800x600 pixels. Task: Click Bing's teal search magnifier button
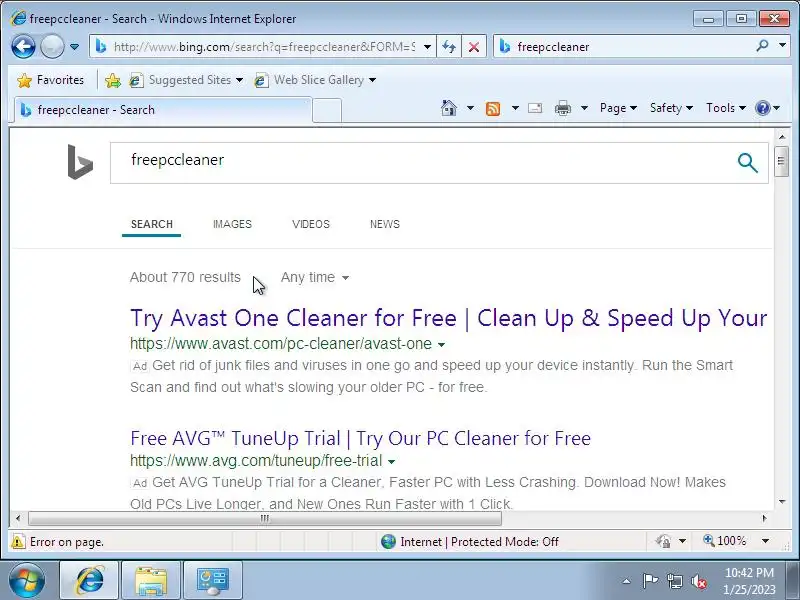[x=747, y=163]
